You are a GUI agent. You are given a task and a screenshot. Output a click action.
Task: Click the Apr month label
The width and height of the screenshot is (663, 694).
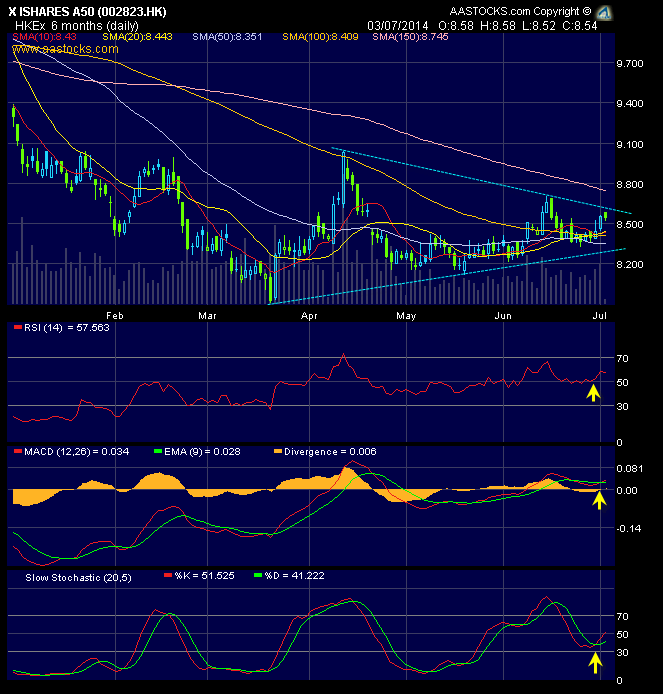[x=309, y=316]
